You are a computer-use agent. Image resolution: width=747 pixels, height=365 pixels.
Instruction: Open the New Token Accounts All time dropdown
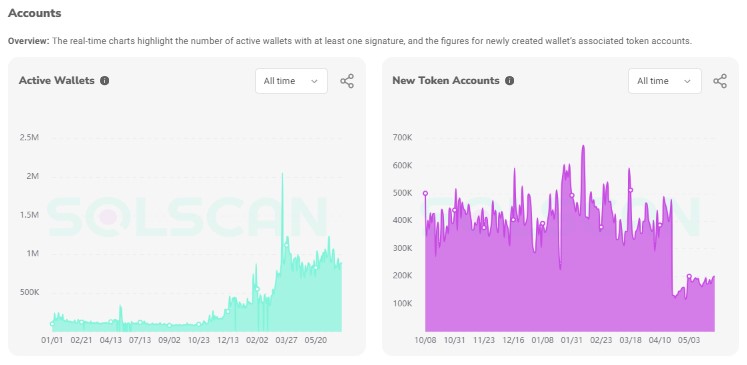coord(665,81)
